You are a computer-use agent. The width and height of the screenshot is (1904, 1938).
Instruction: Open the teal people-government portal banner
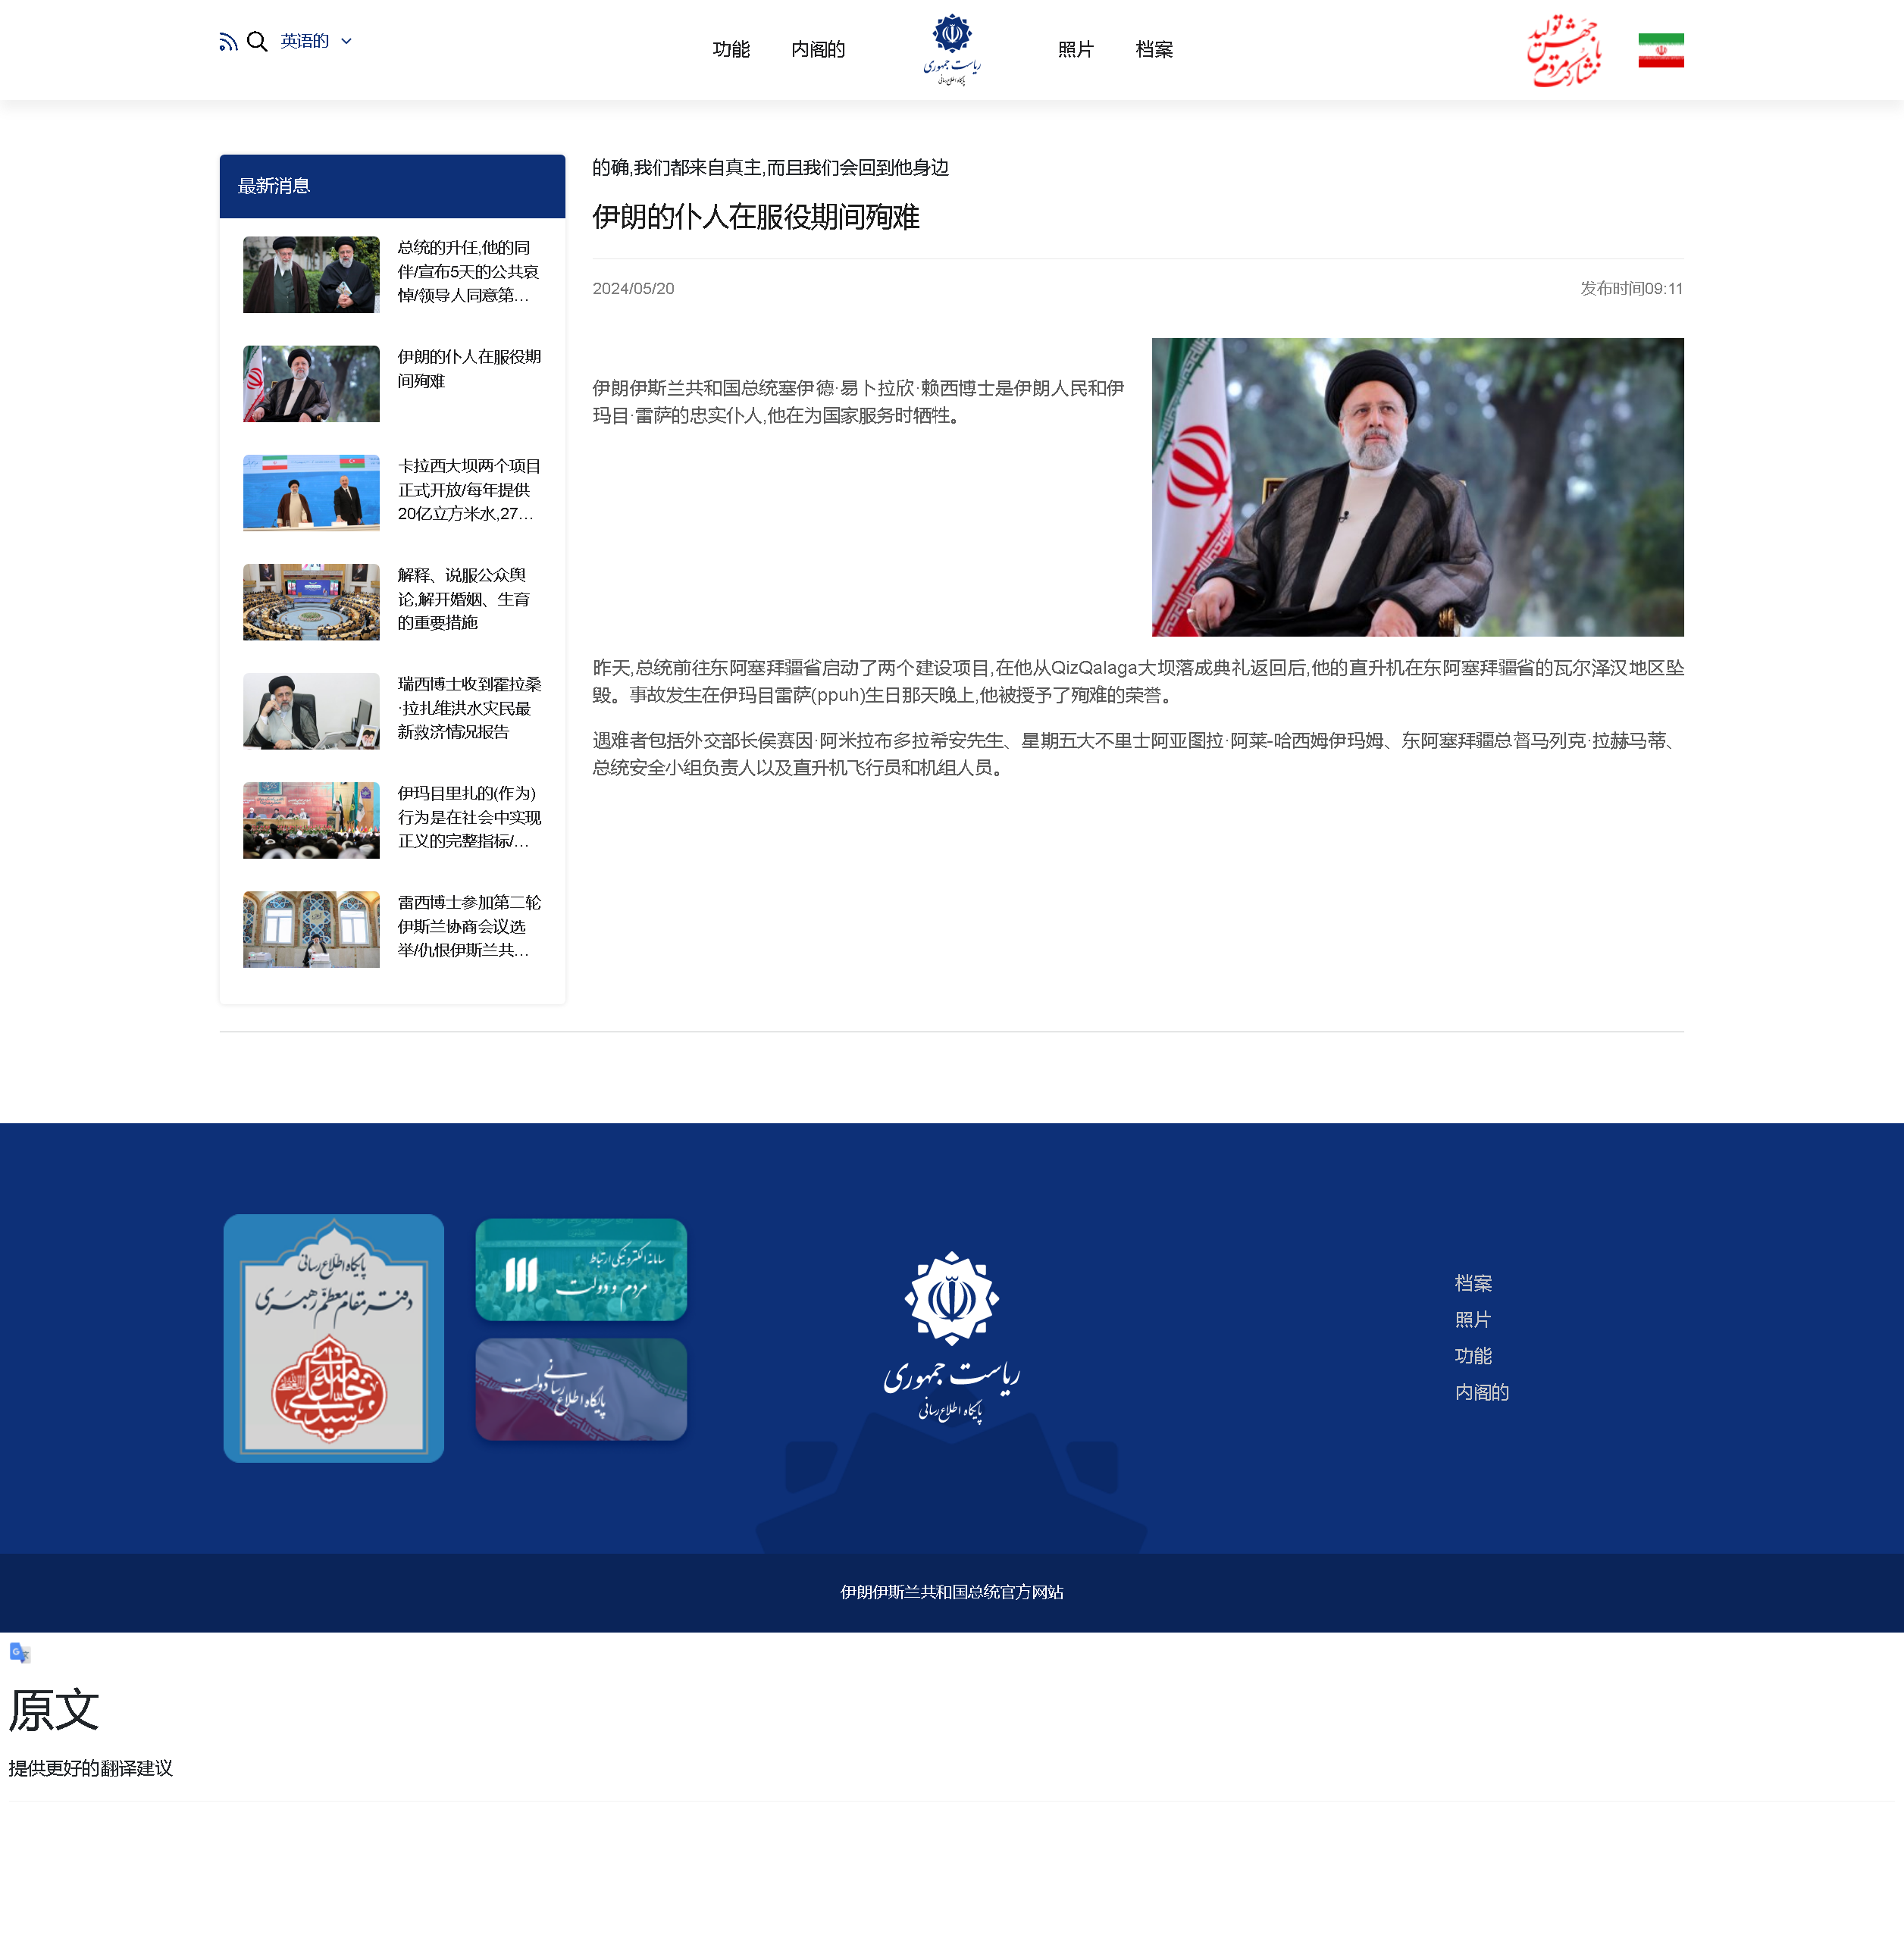pyautogui.click(x=581, y=1269)
